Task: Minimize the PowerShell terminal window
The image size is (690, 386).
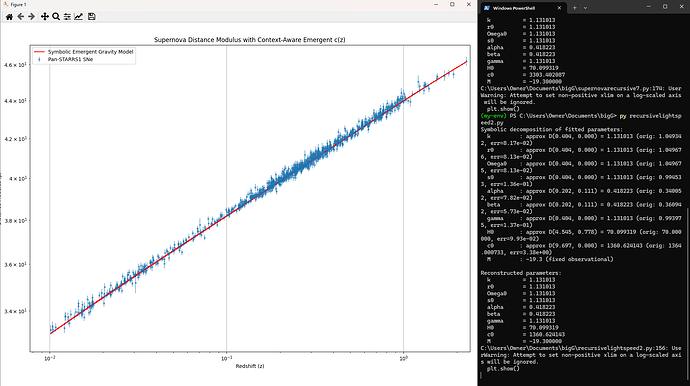Action: (x=649, y=7)
